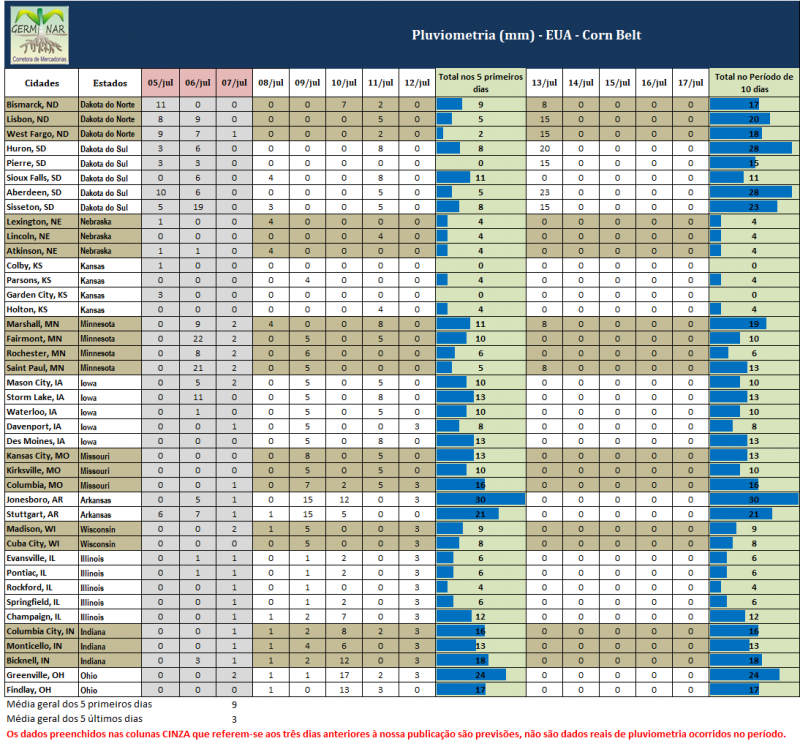The image size is (800, 741).
Task: Select the 05/jul column header
Action: click(x=160, y=83)
